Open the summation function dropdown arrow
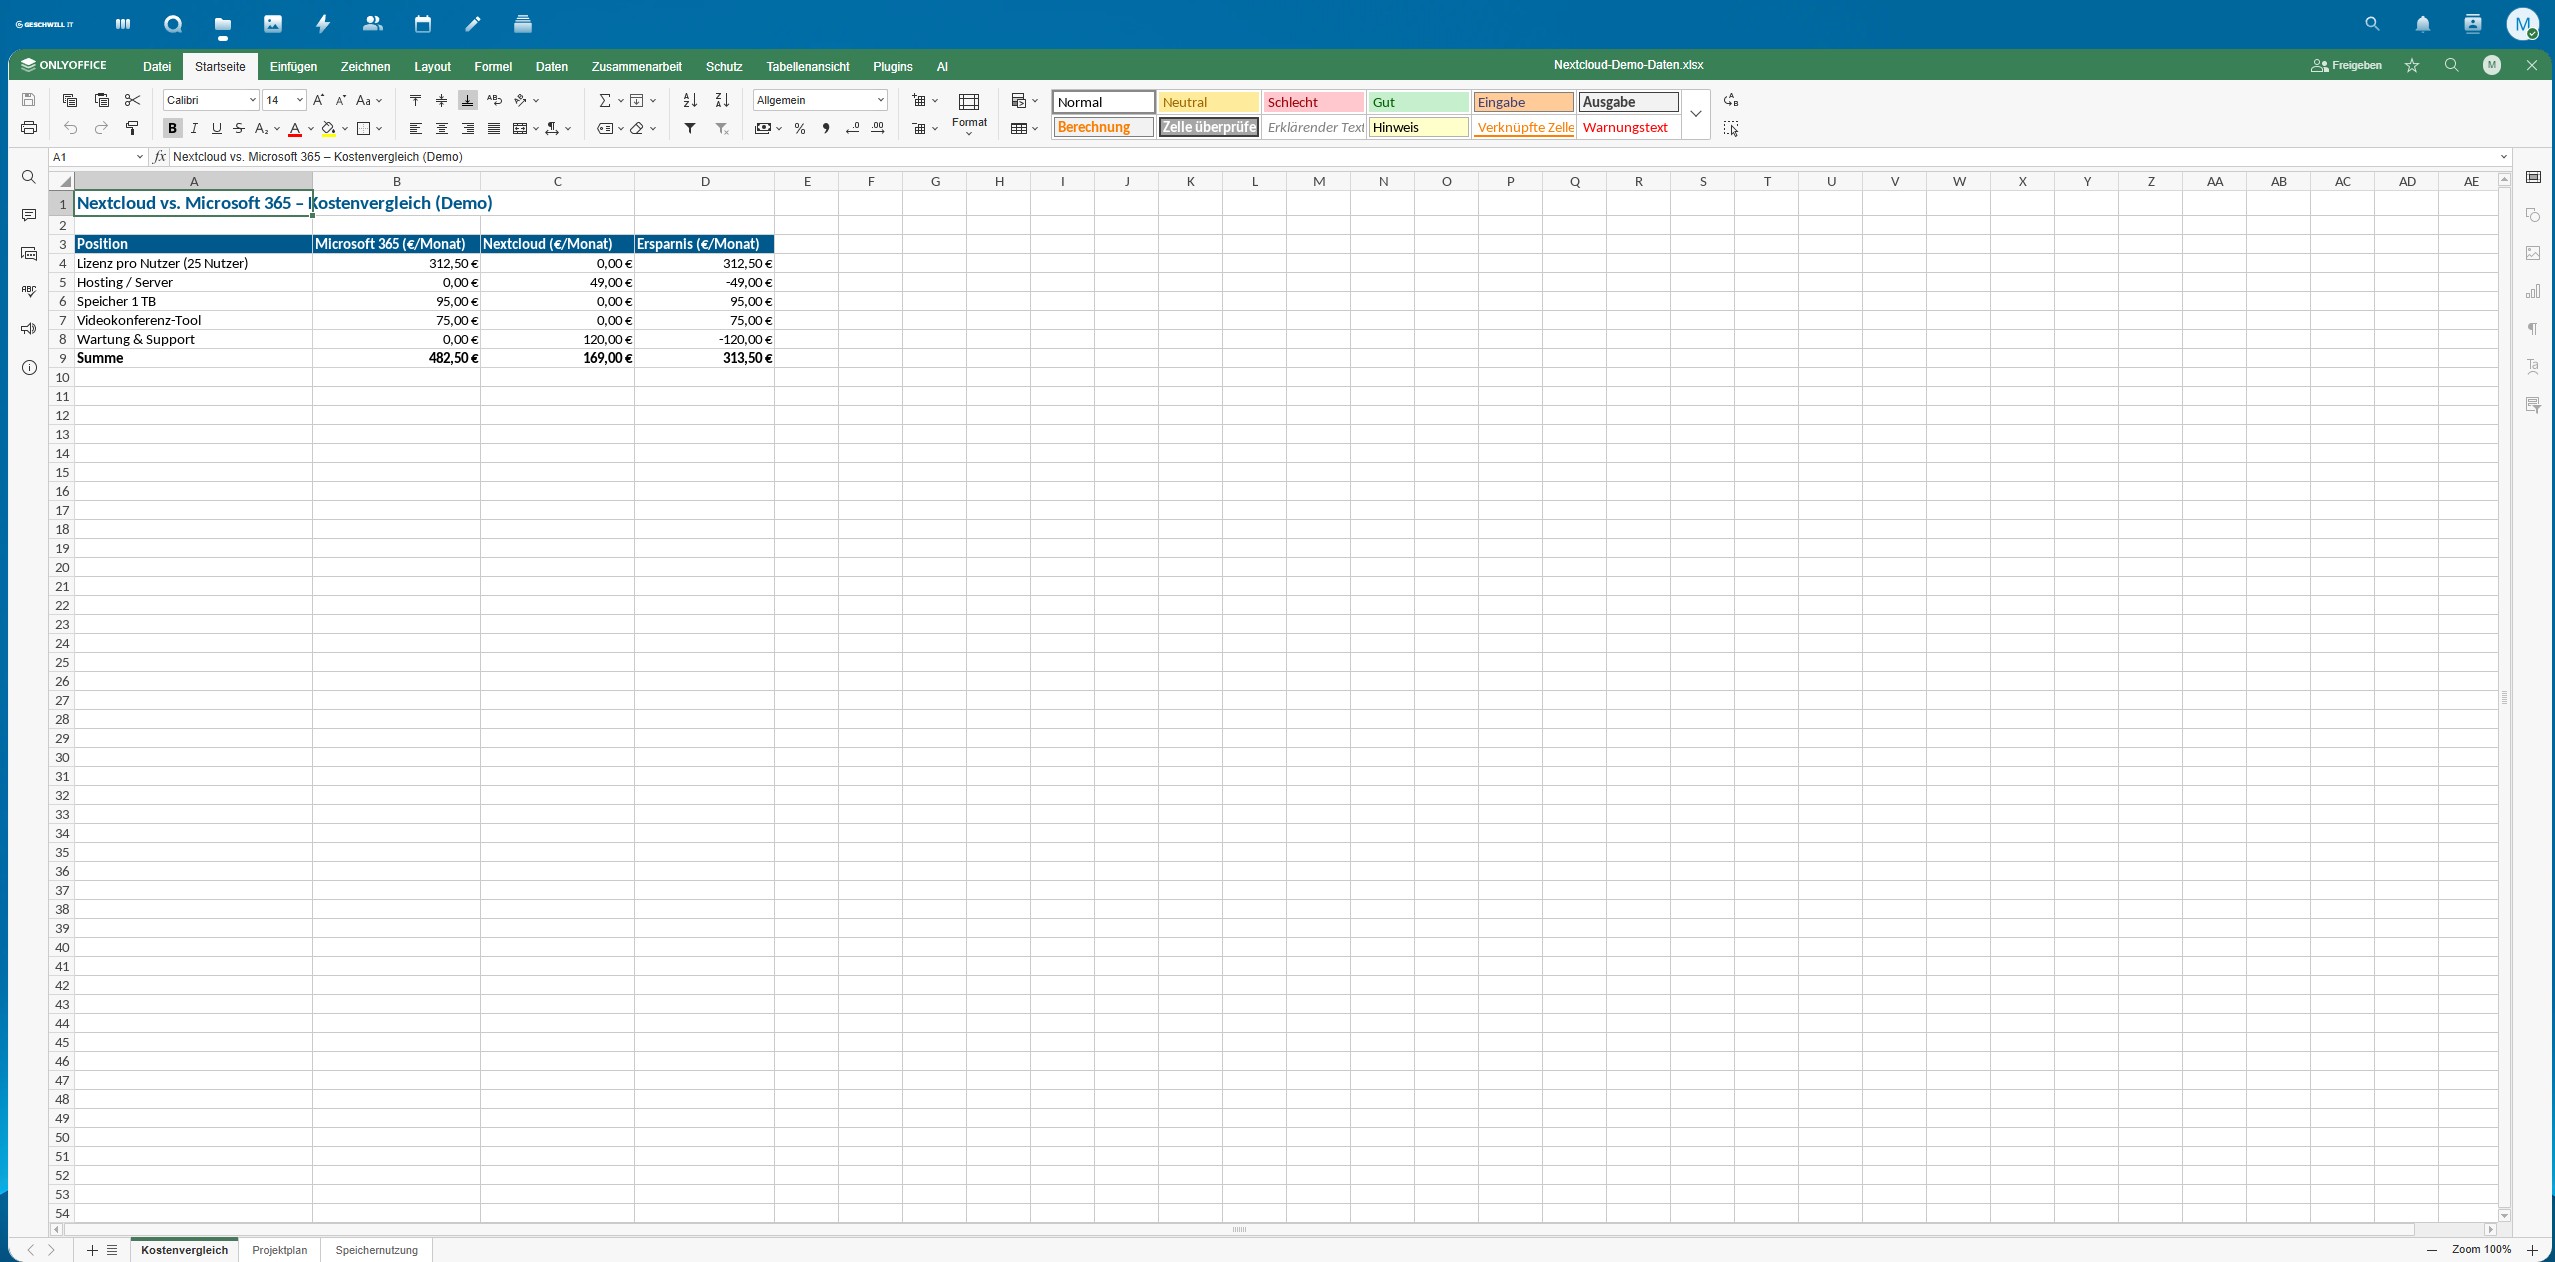The width and height of the screenshot is (2555, 1262). coord(620,100)
